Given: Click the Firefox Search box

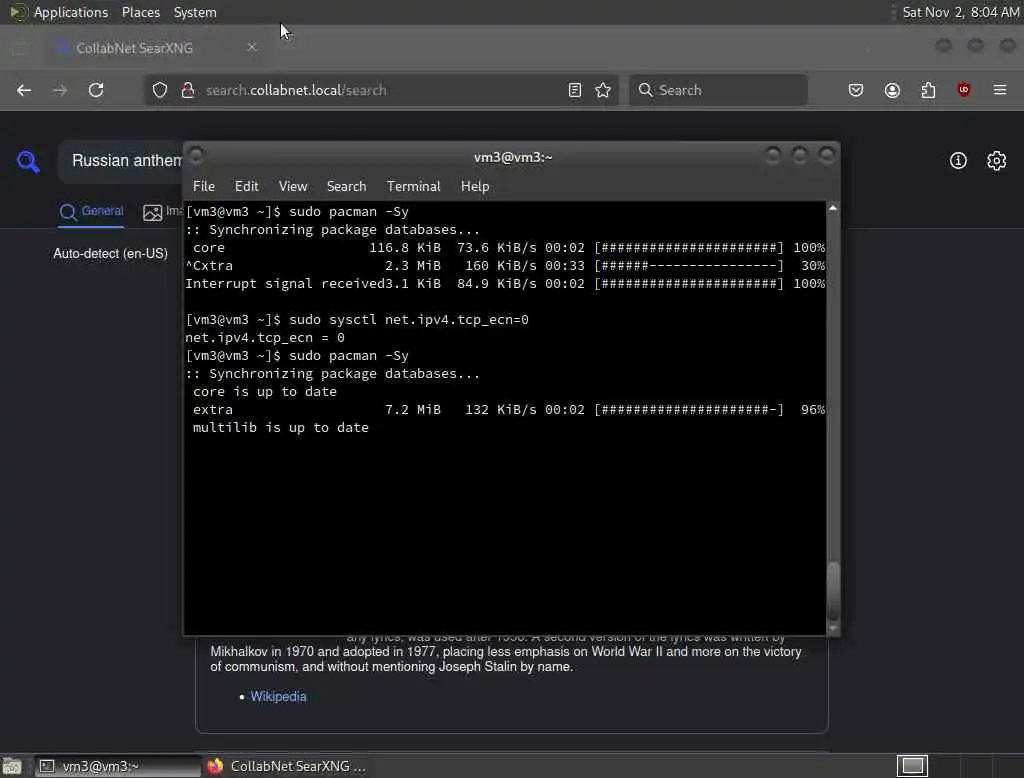Looking at the screenshot, I should click(x=718, y=90).
